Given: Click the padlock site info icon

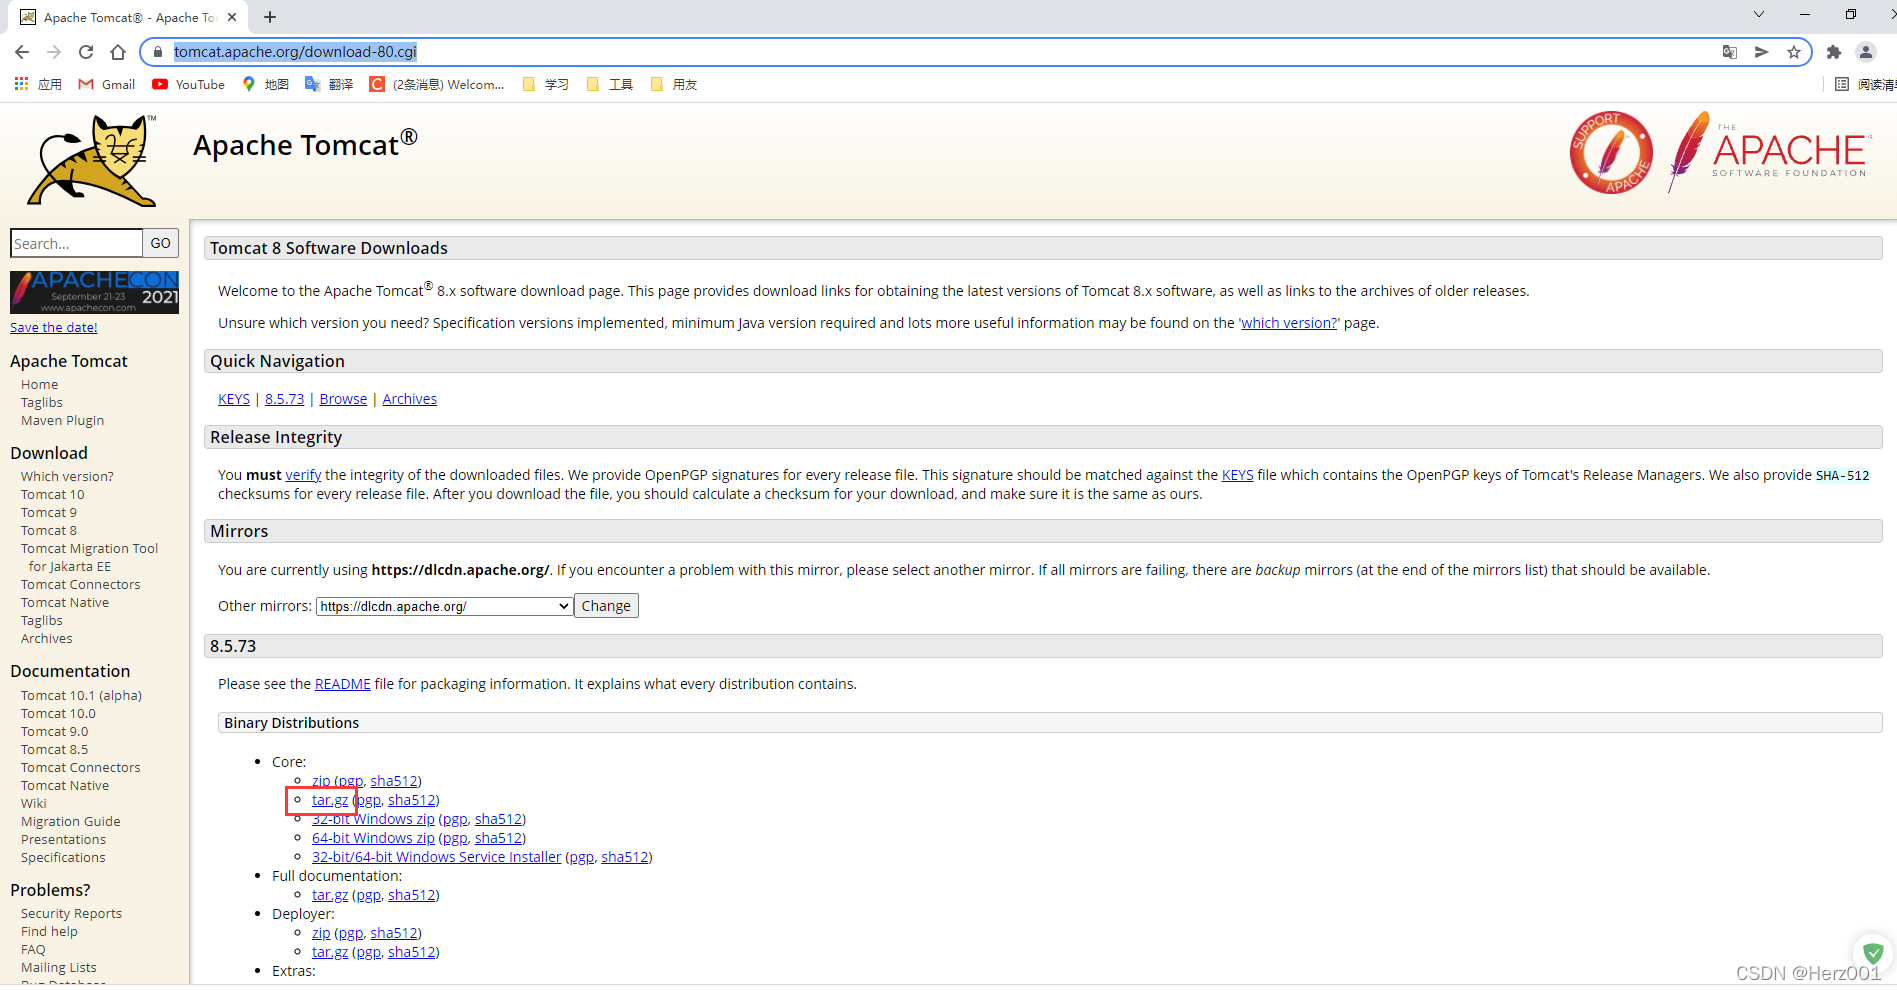Looking at the screenshot, I should pos(157,52).
